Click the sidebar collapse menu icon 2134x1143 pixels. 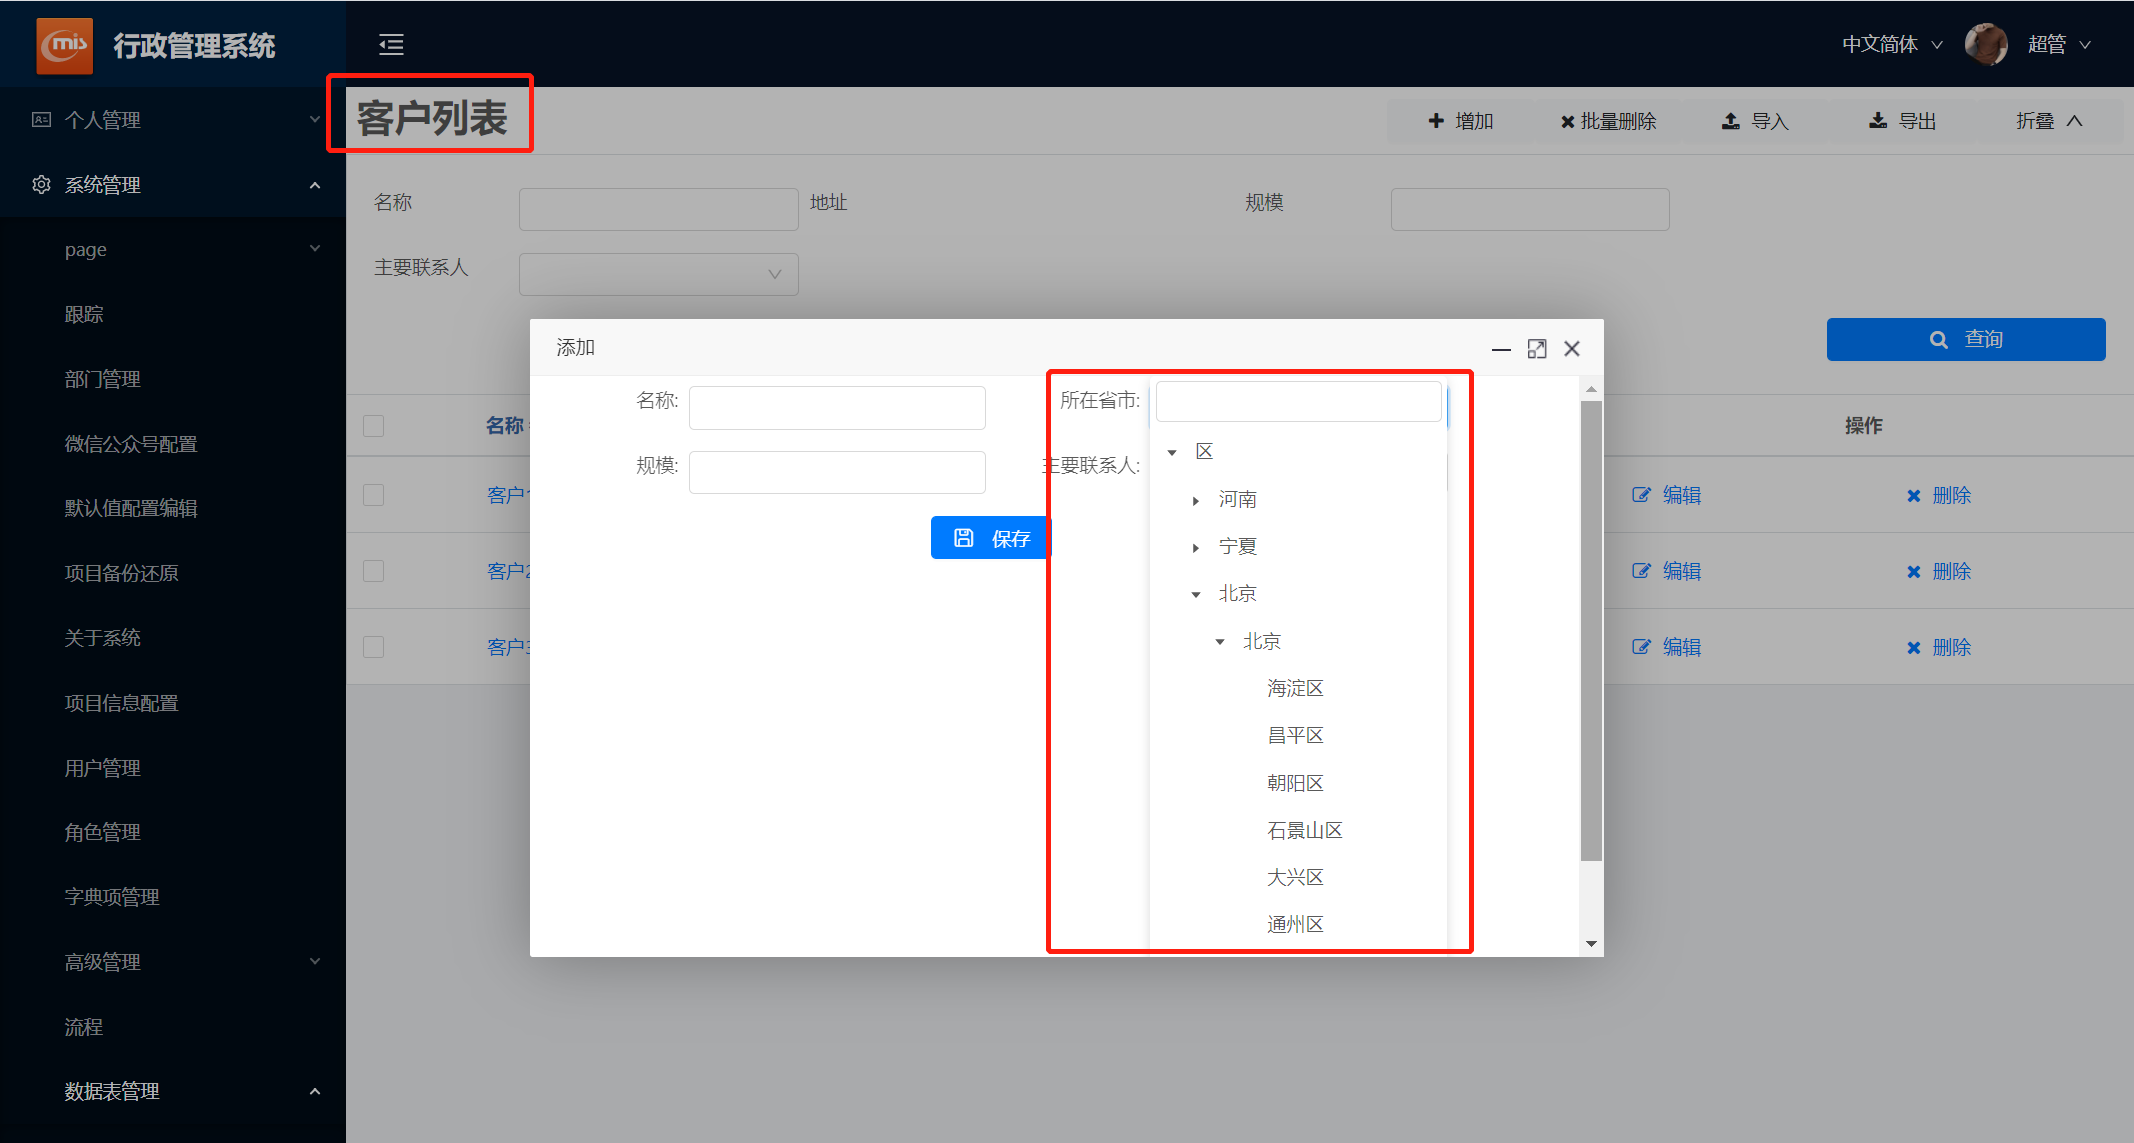(x=391, y=44)
